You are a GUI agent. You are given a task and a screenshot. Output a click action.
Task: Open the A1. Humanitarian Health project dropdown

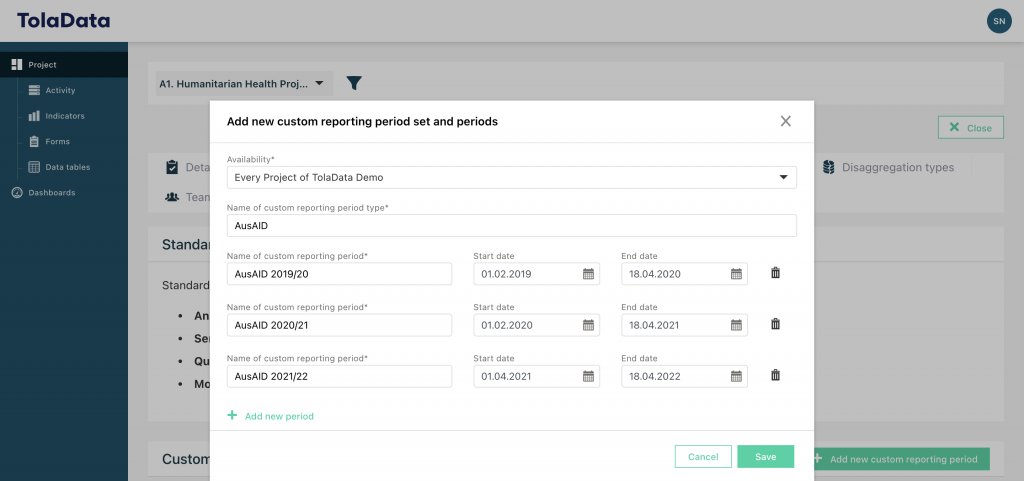(x=244, y=84)
